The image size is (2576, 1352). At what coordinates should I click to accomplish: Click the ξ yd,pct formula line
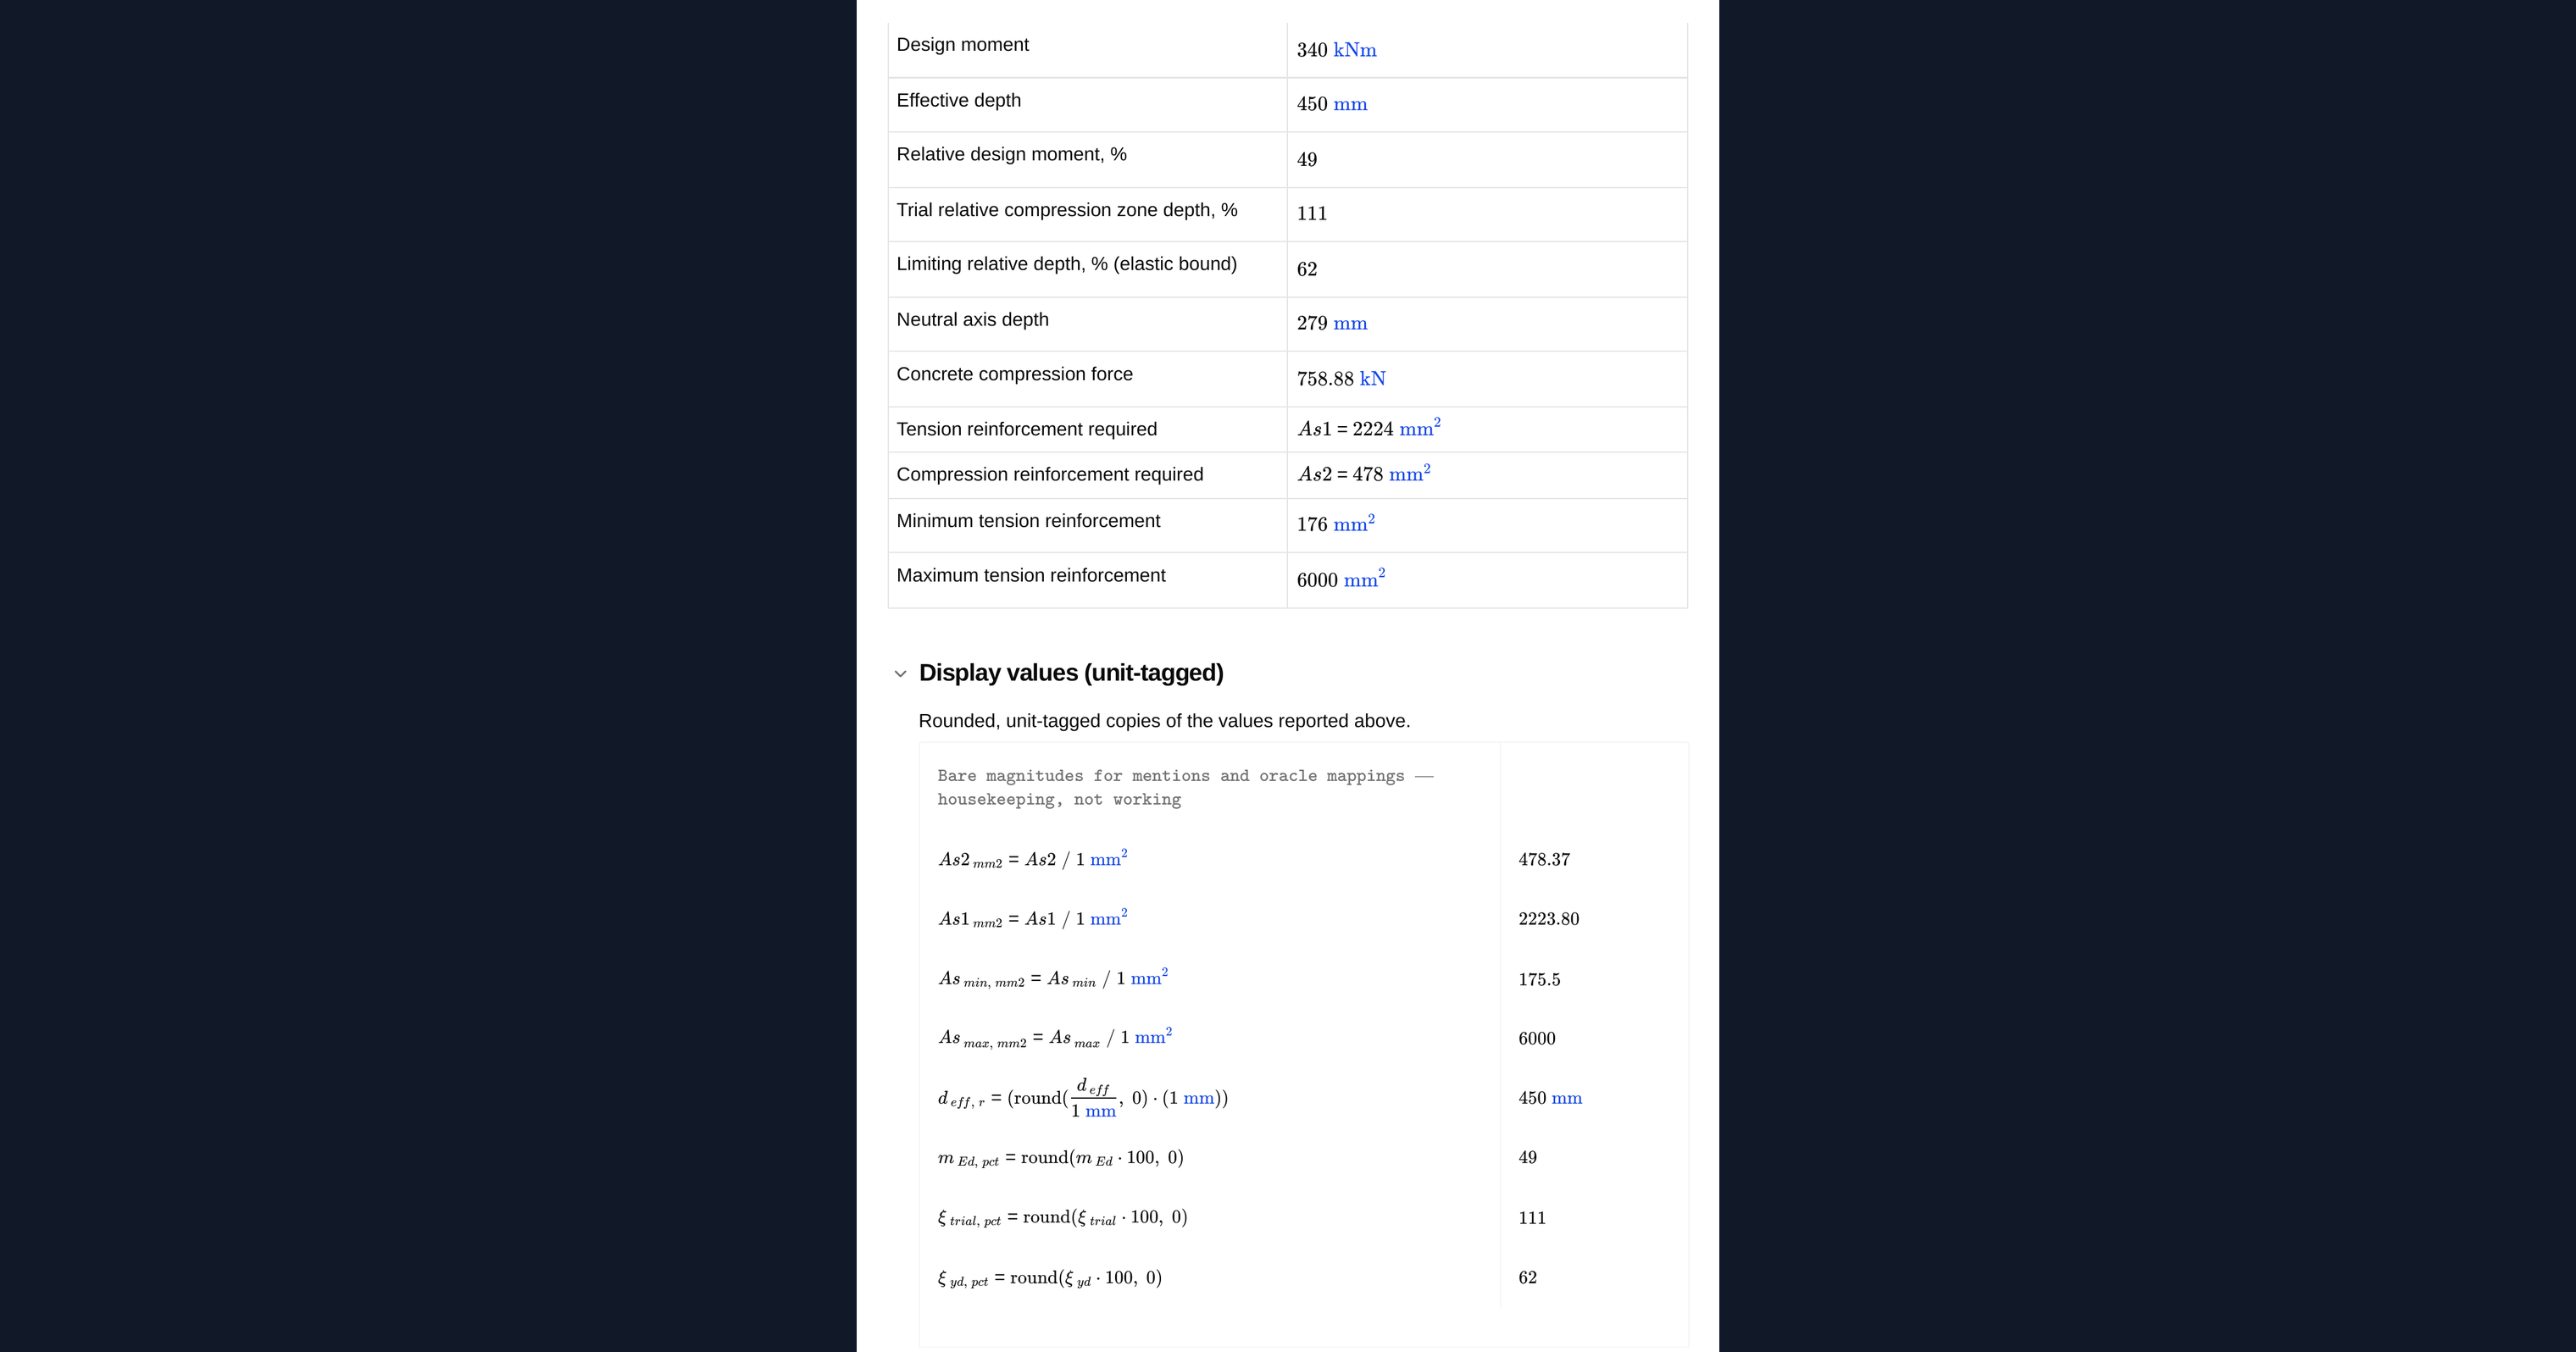pyautogui.click(x=1049, y=1278)
